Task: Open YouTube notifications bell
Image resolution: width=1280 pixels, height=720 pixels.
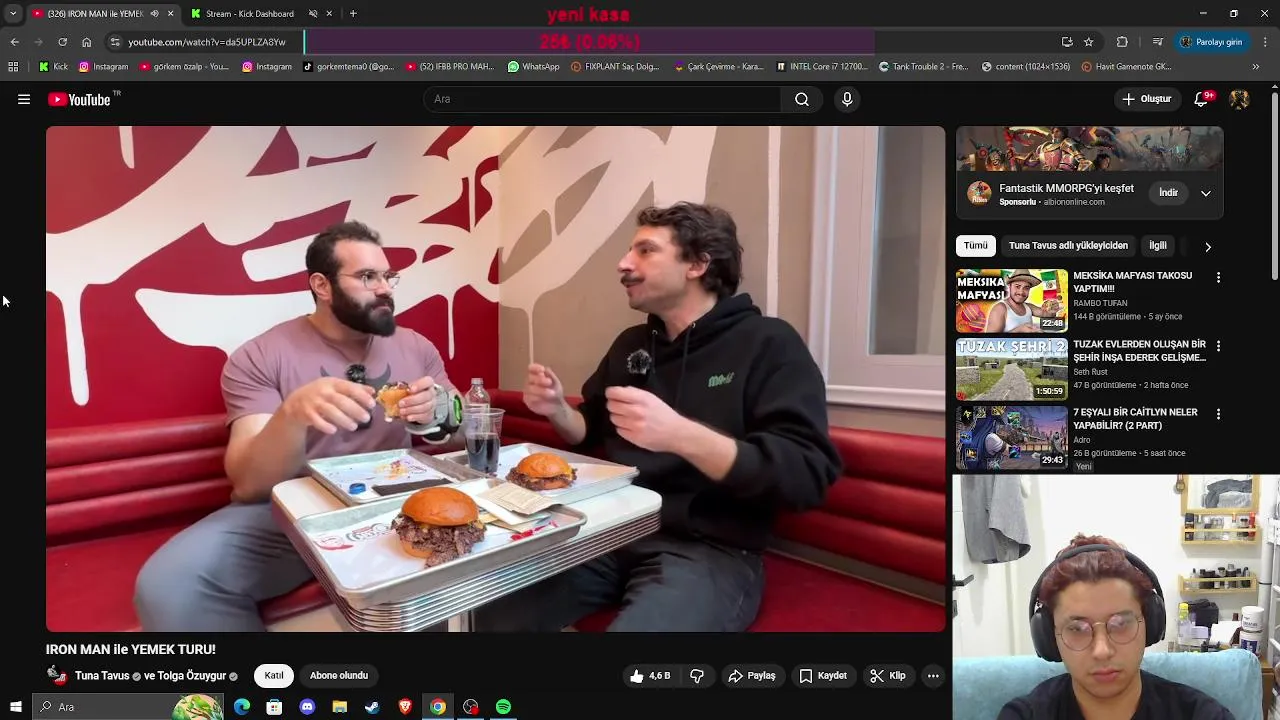Action: tap(1201, 99)
